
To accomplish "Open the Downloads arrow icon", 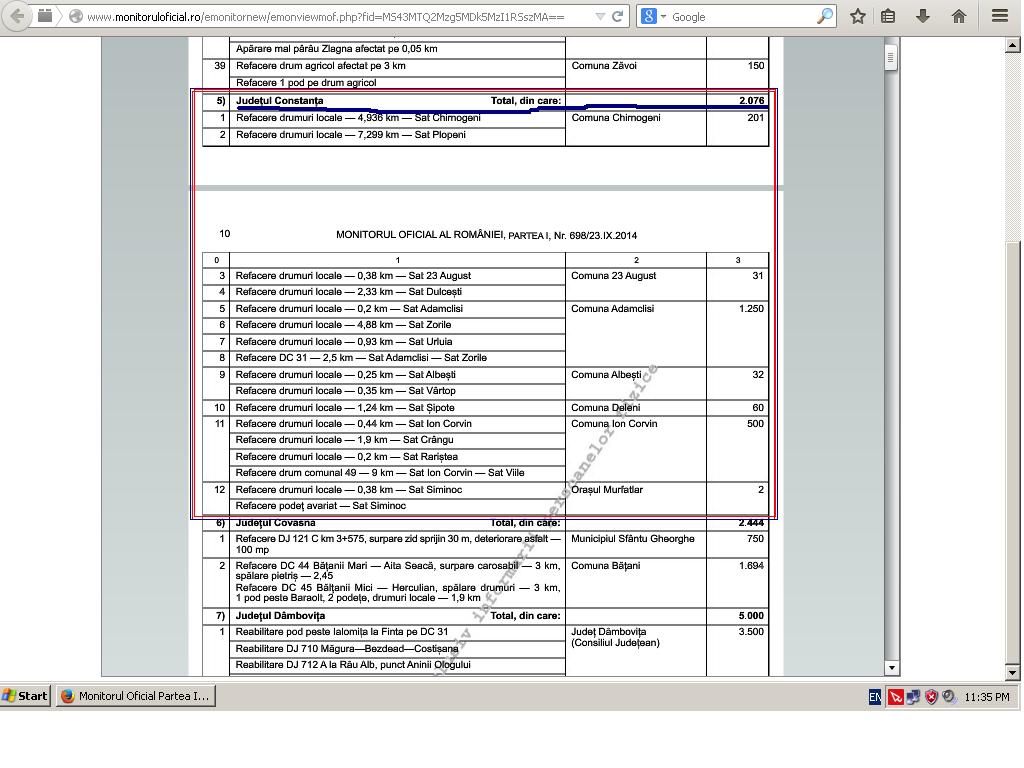I will 923,16.
